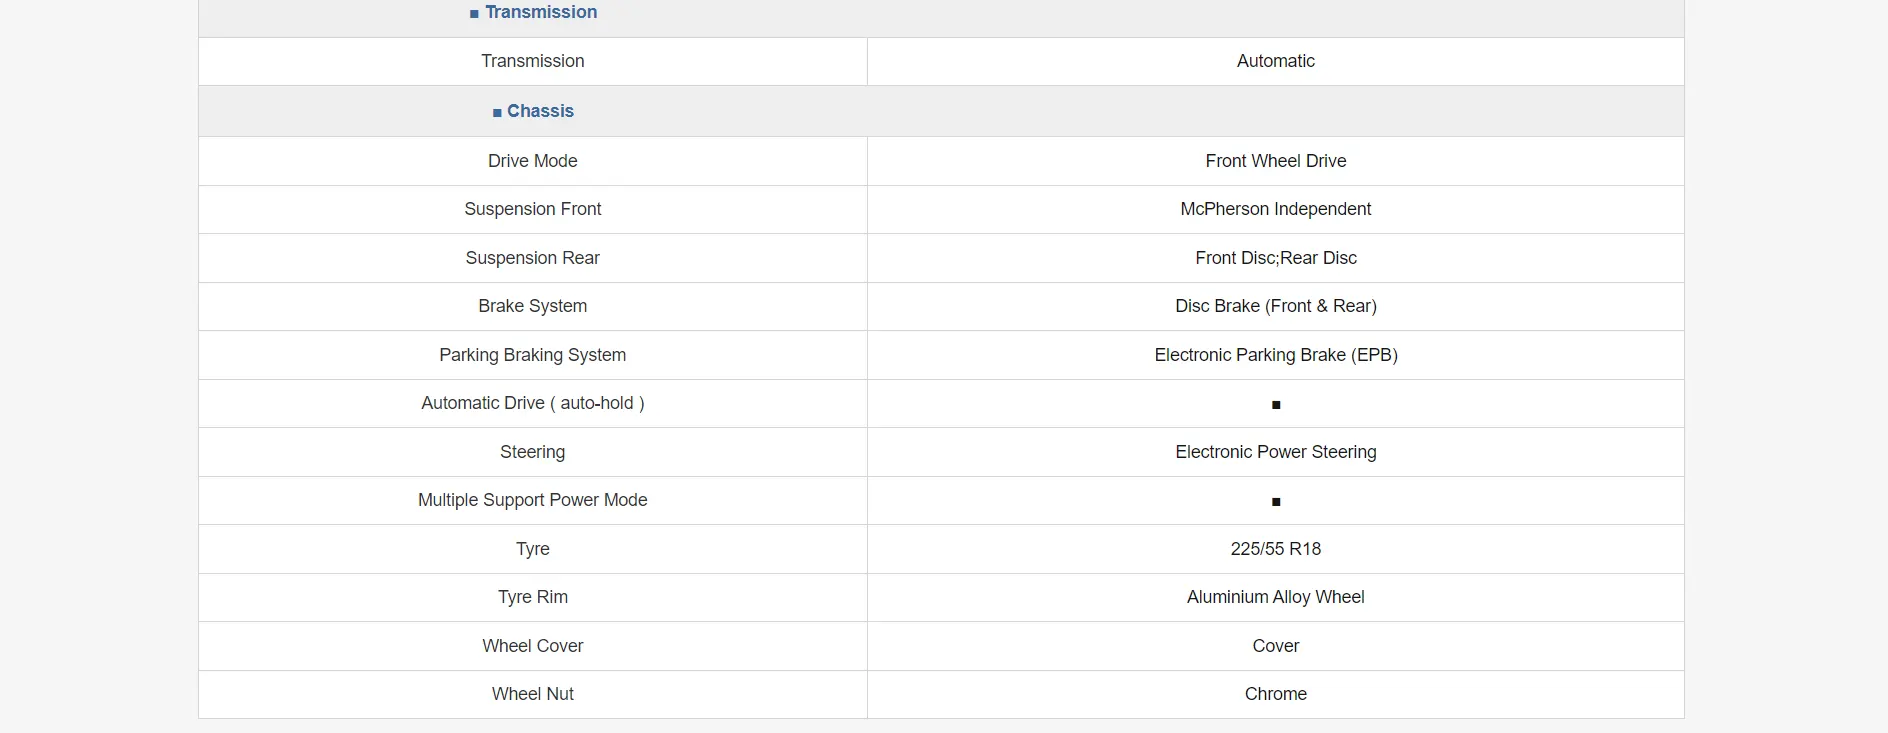This screenshot has height=733, width=1888.
Task: Click the Electronic Power Steering value
Action: point(1275,452)
